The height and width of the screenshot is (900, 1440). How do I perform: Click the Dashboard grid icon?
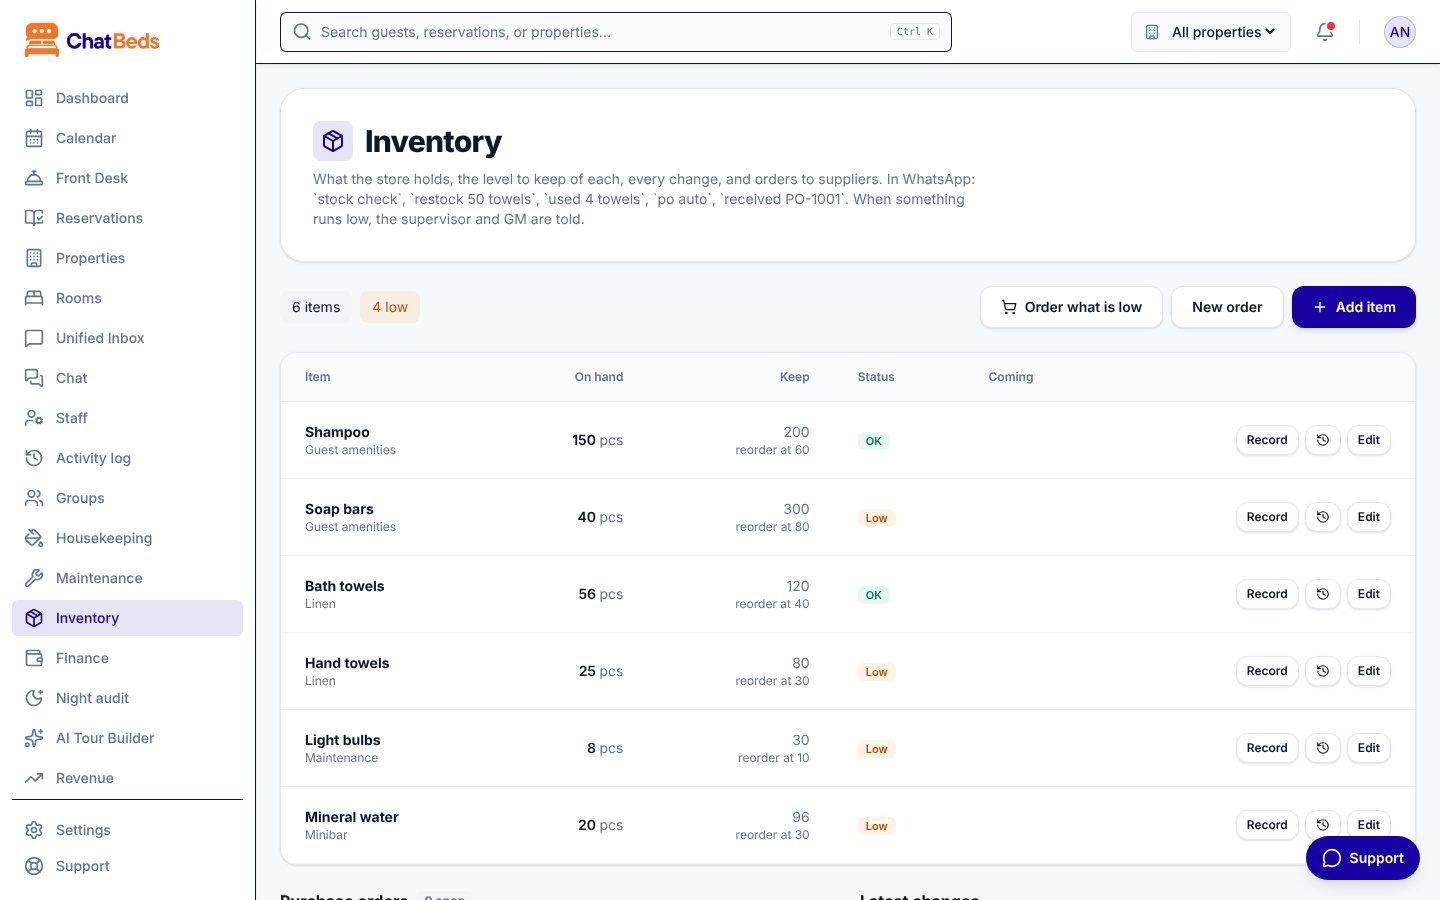tap(34, 98)
